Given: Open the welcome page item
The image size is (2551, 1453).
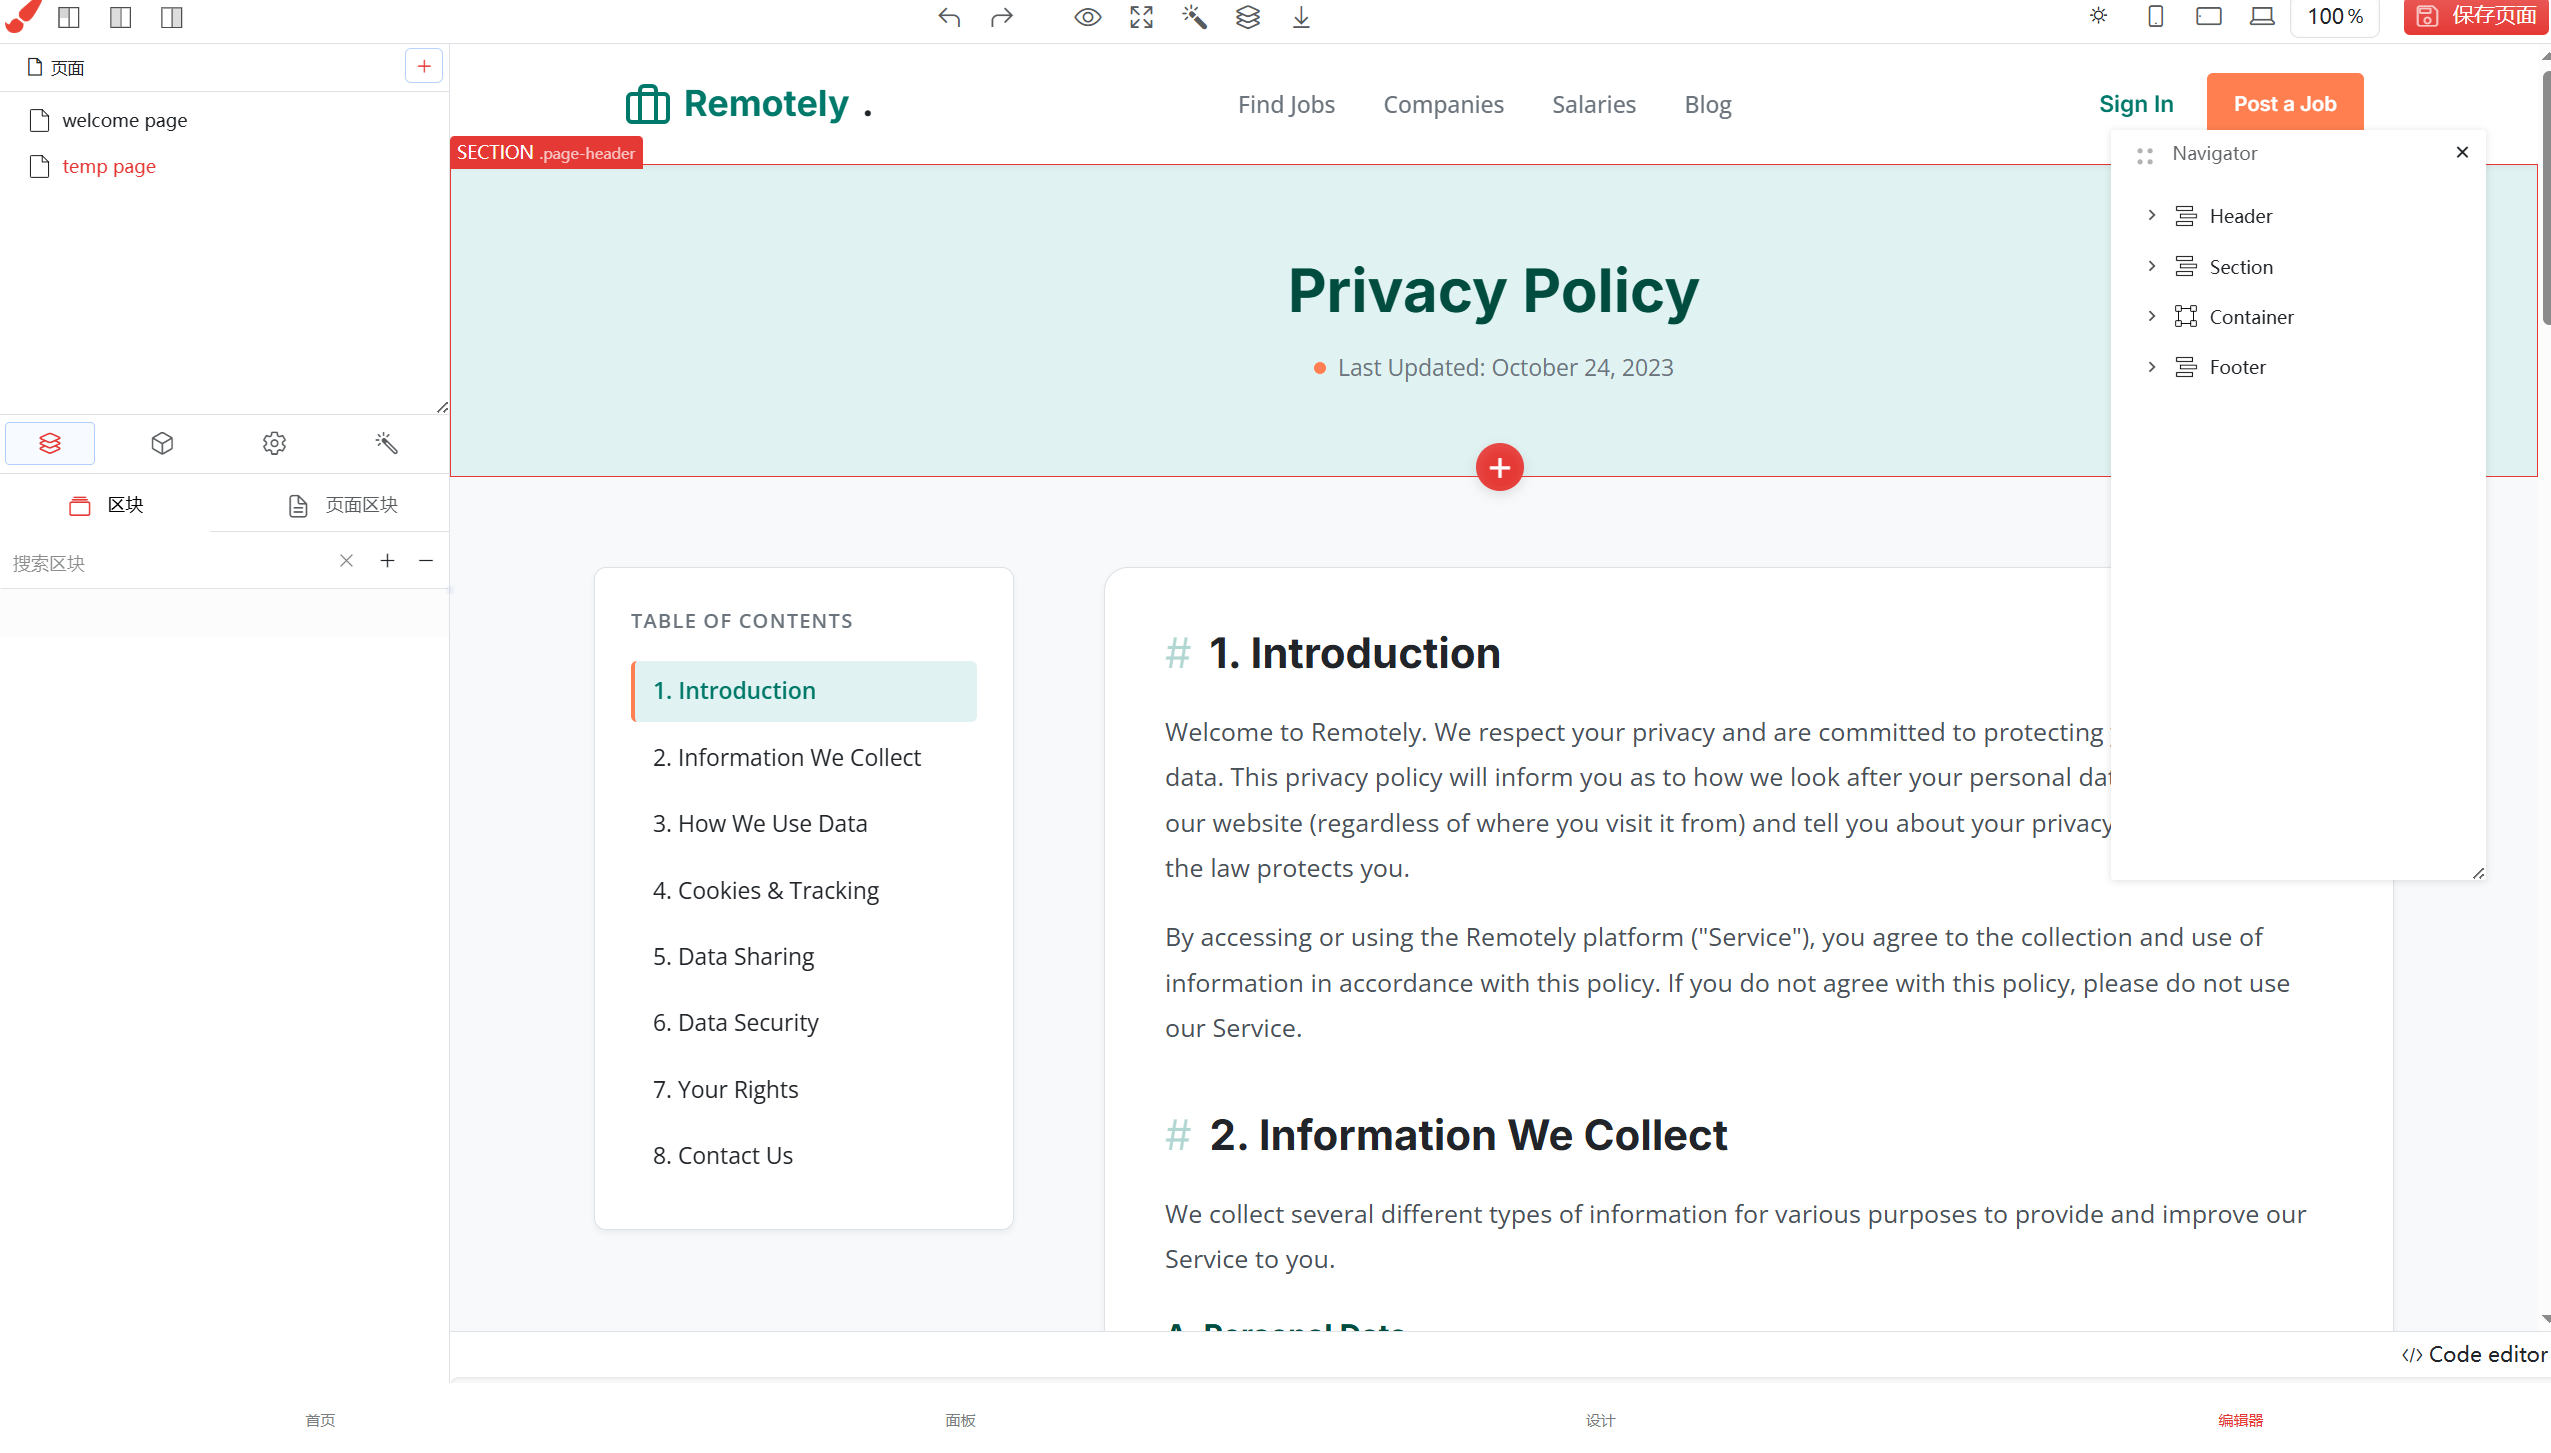Looking at the screenshot, I should coord(124,120).
